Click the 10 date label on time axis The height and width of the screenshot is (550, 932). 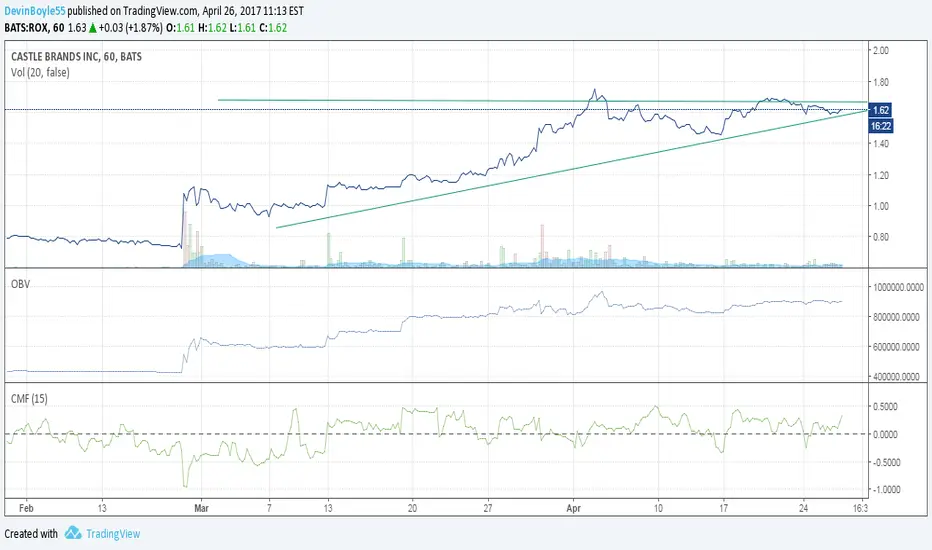tap(658, 508)
